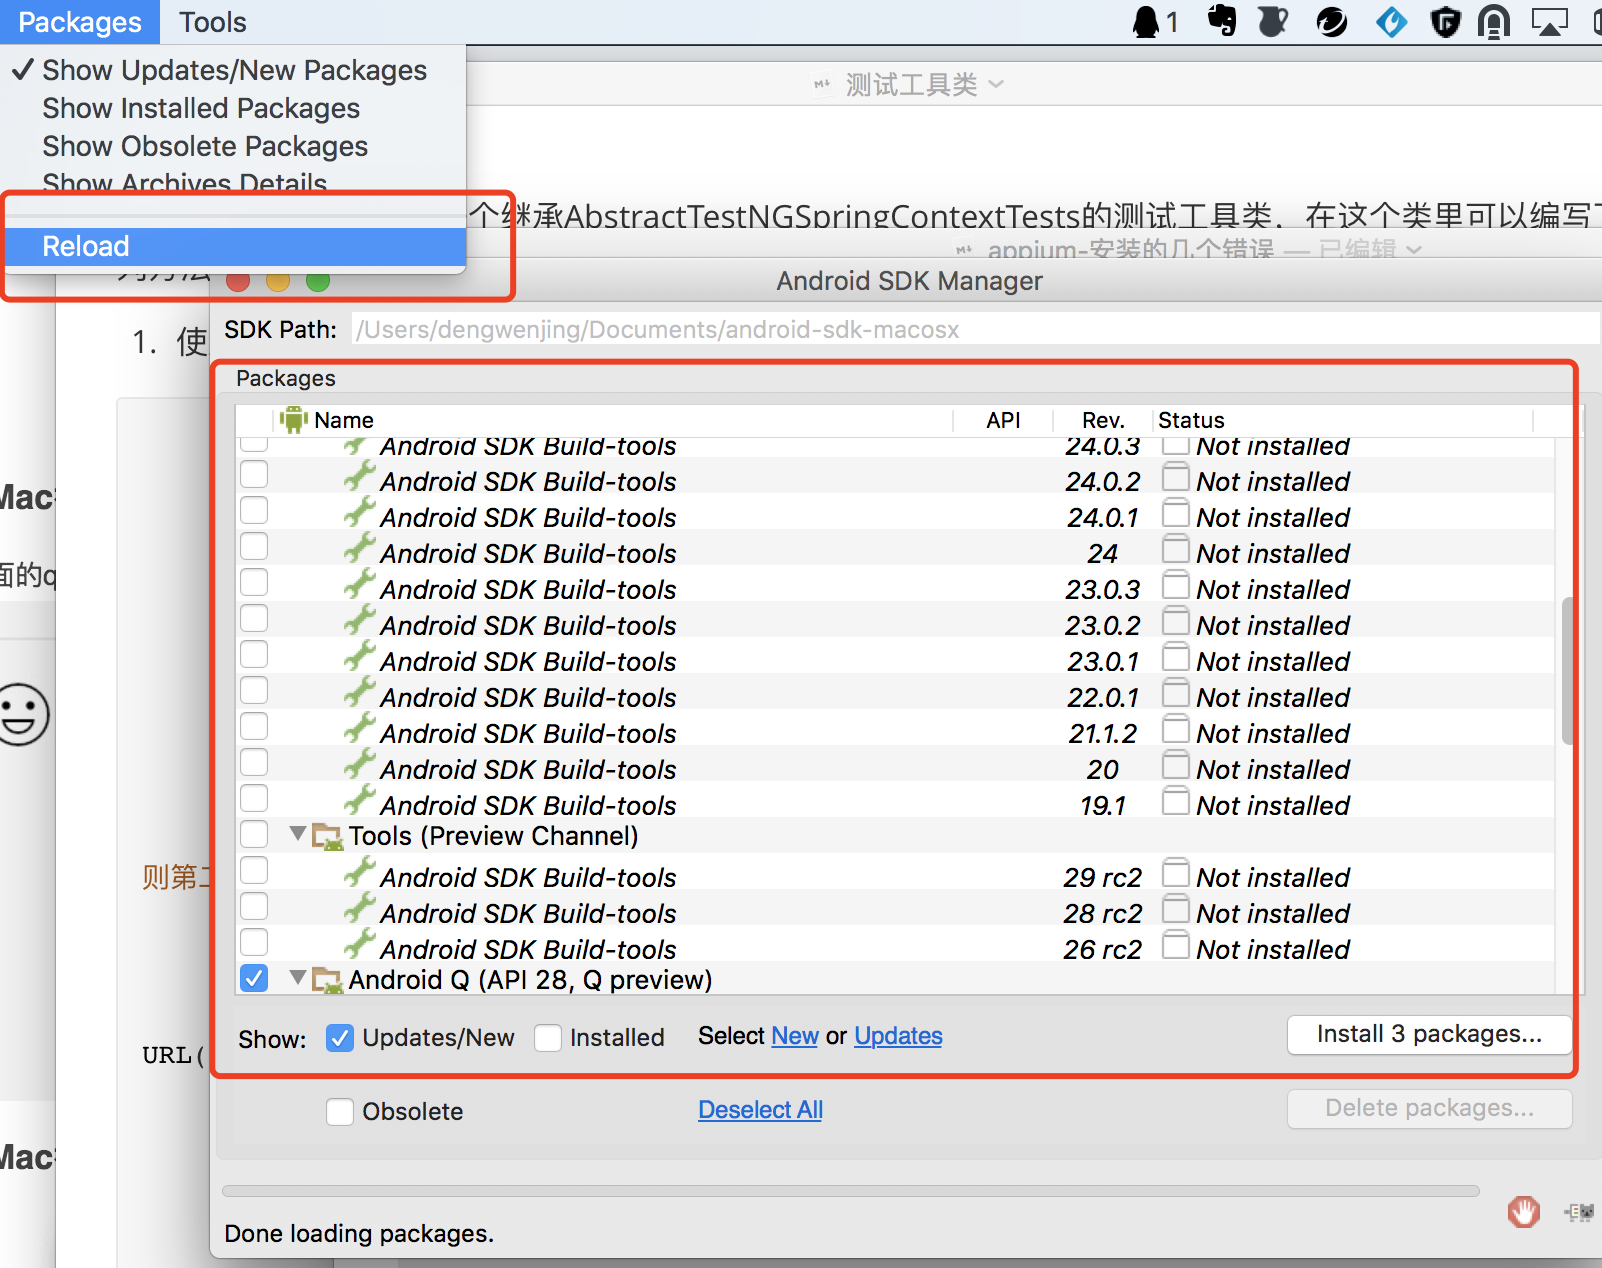Collapse the Android Q (API 28) group
This screenshot has width=1602, height=1268.
coord(297,977)
